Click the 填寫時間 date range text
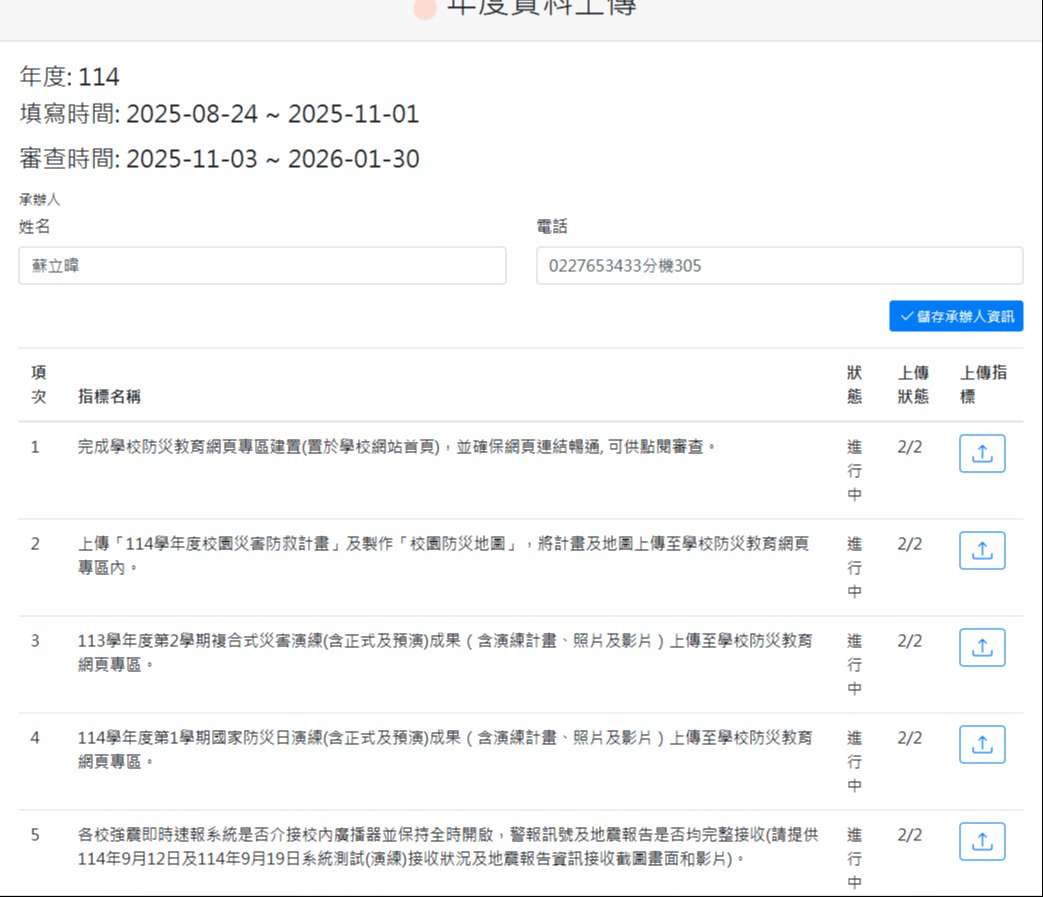 coord(219,115)
